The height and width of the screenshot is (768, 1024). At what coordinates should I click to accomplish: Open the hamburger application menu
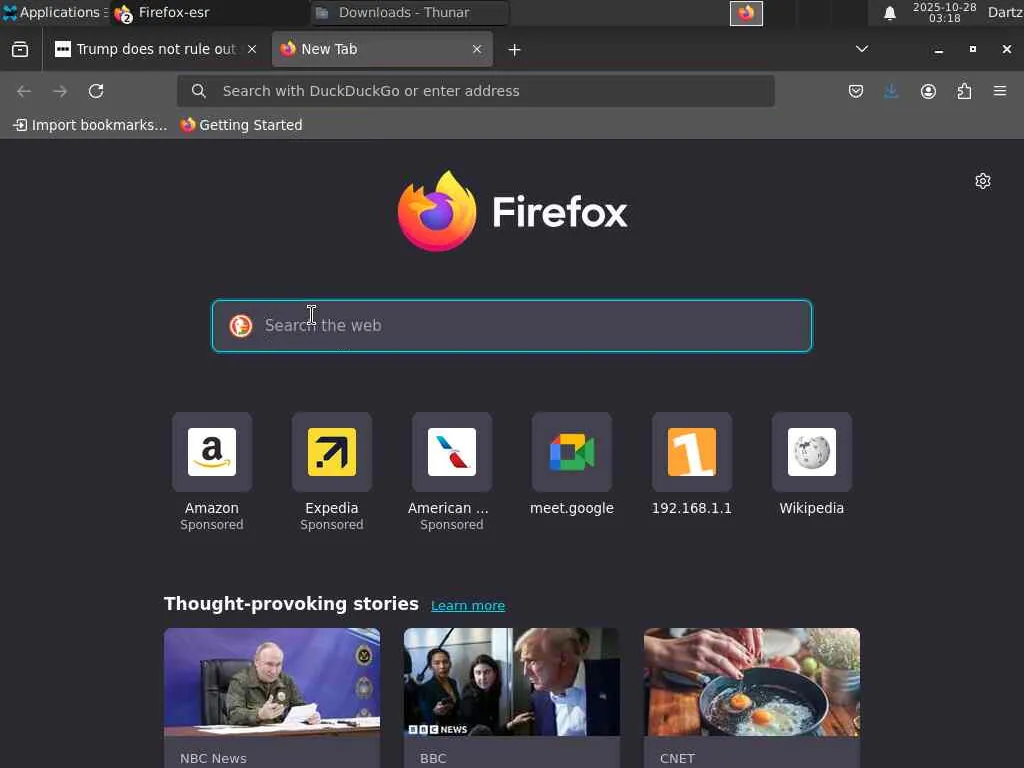(1000, 91)
